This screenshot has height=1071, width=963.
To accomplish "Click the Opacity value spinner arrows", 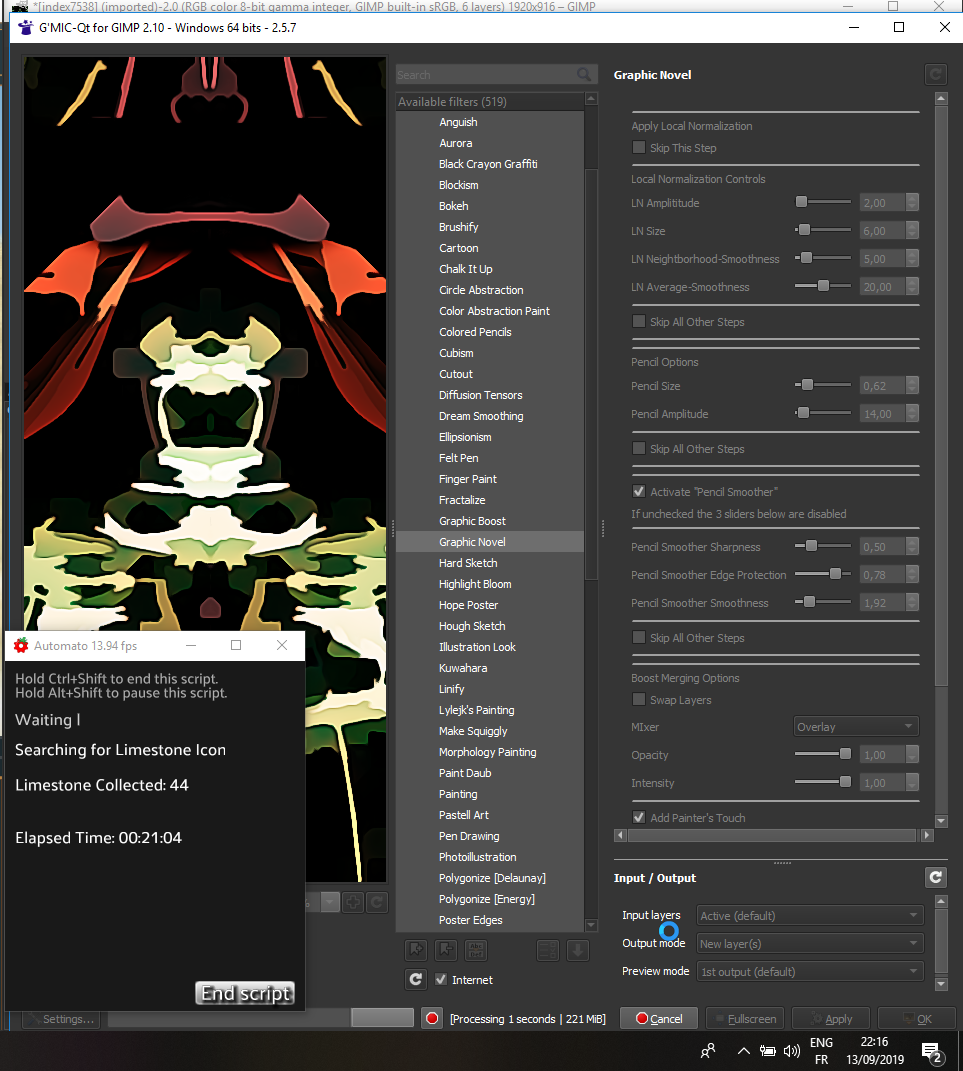I will 912,754.
